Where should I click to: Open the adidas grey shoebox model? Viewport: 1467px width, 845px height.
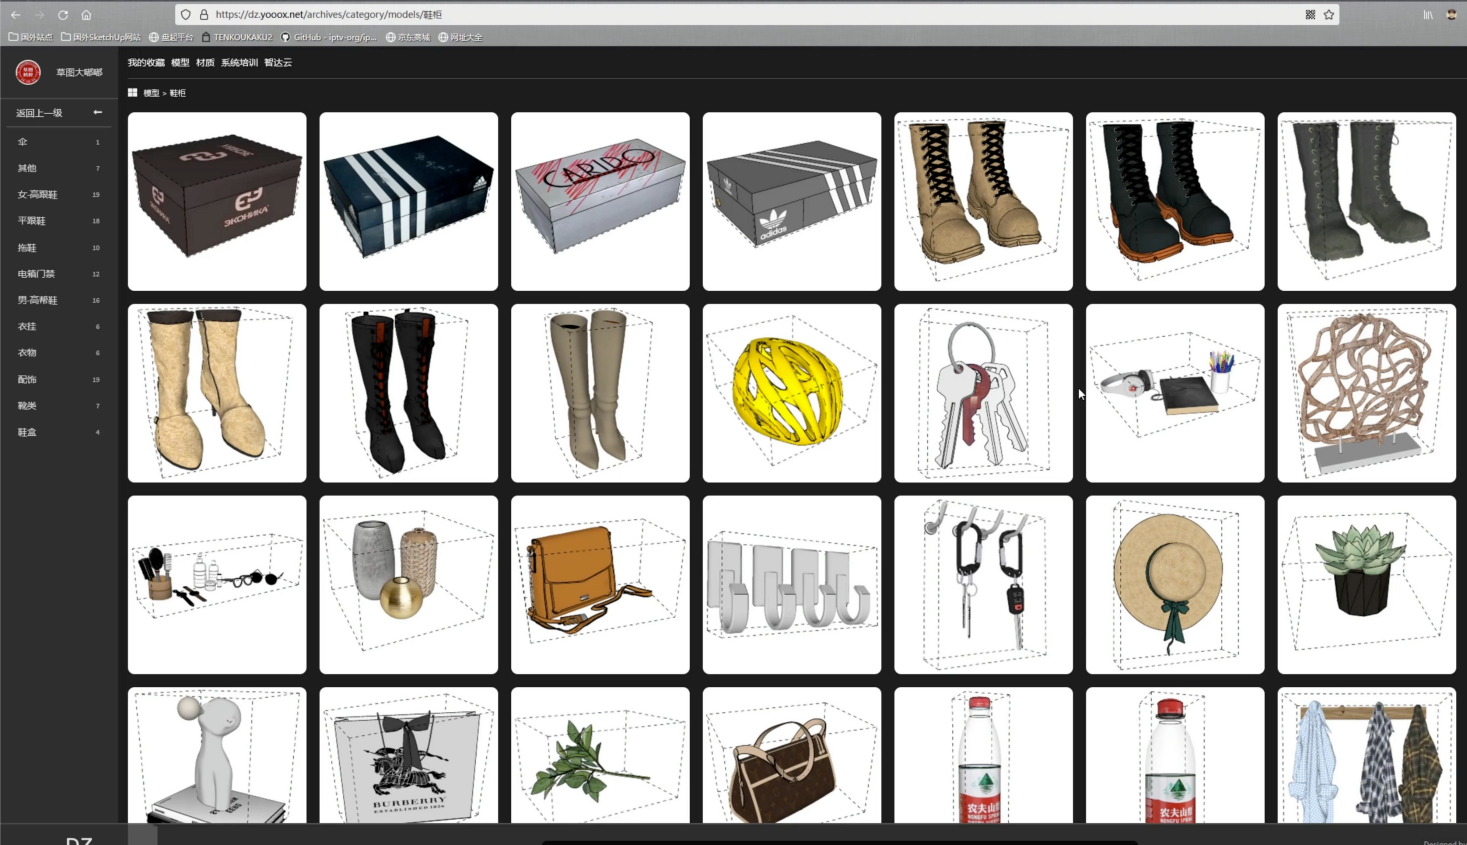791,201
